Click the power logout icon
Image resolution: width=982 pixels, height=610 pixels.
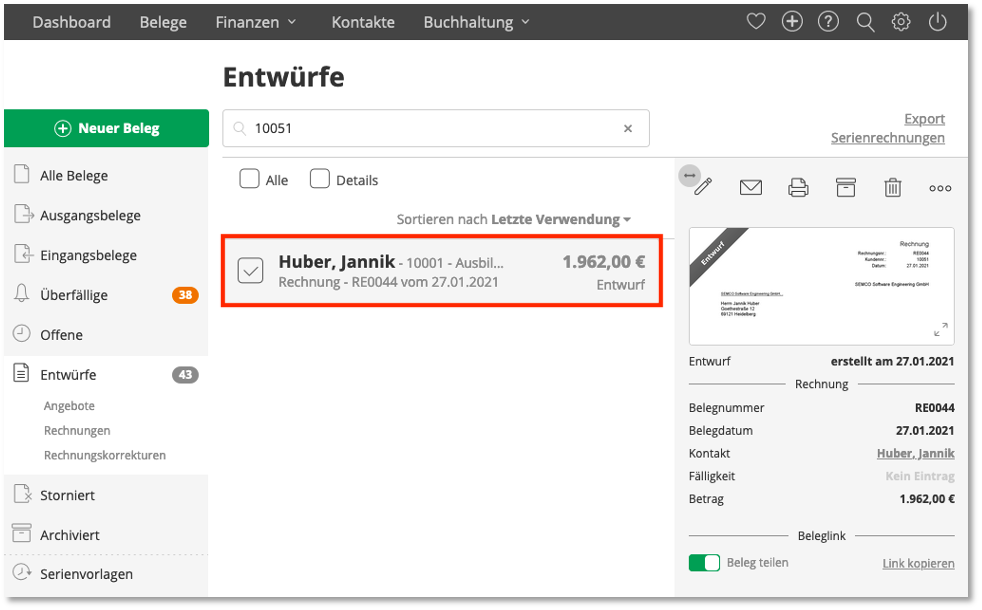(x=937, y=22)
